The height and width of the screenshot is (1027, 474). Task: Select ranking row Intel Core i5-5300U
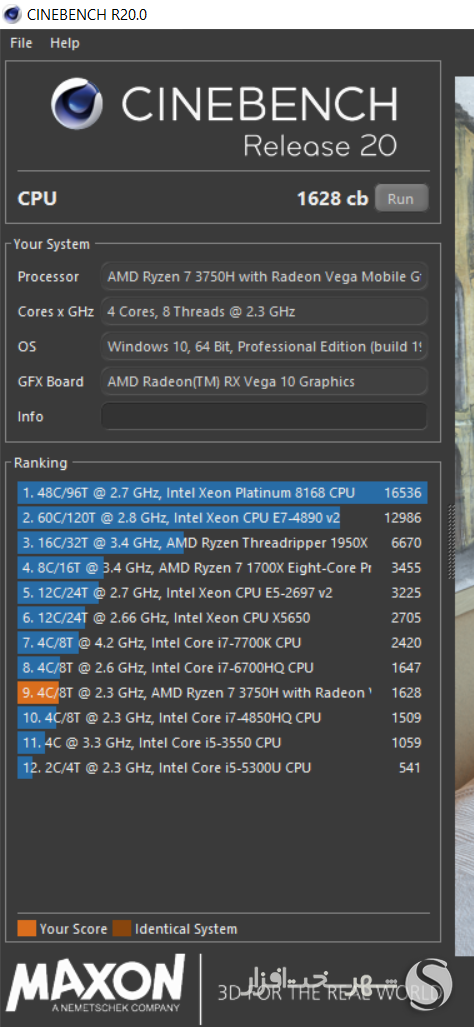(x=223, y=767)
